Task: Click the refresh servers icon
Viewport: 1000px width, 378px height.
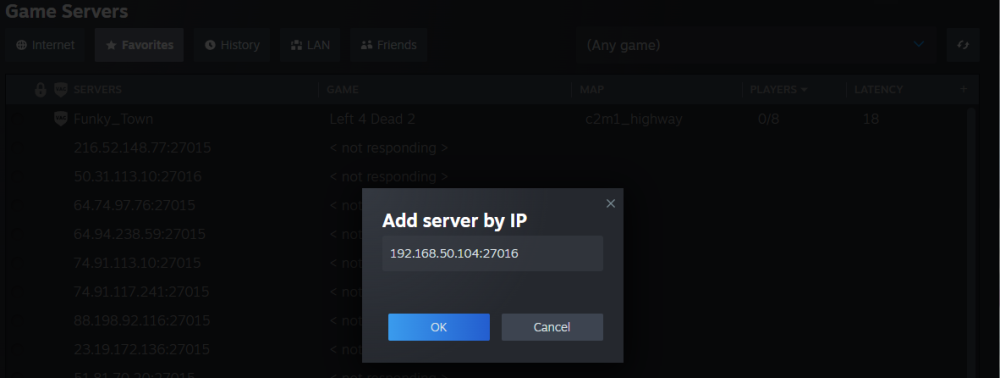Action: pyautogui.click(x=963, y=45)
